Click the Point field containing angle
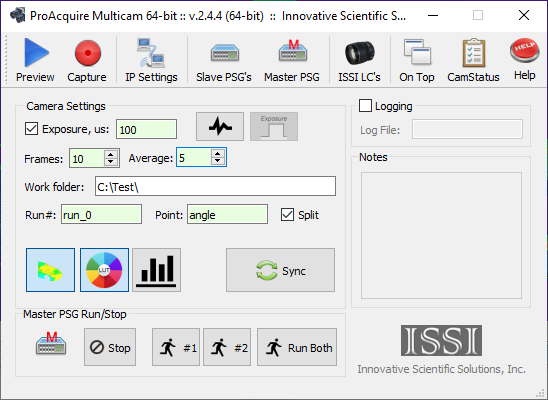The width and height of the screenshot is (548, 400). 228,214
